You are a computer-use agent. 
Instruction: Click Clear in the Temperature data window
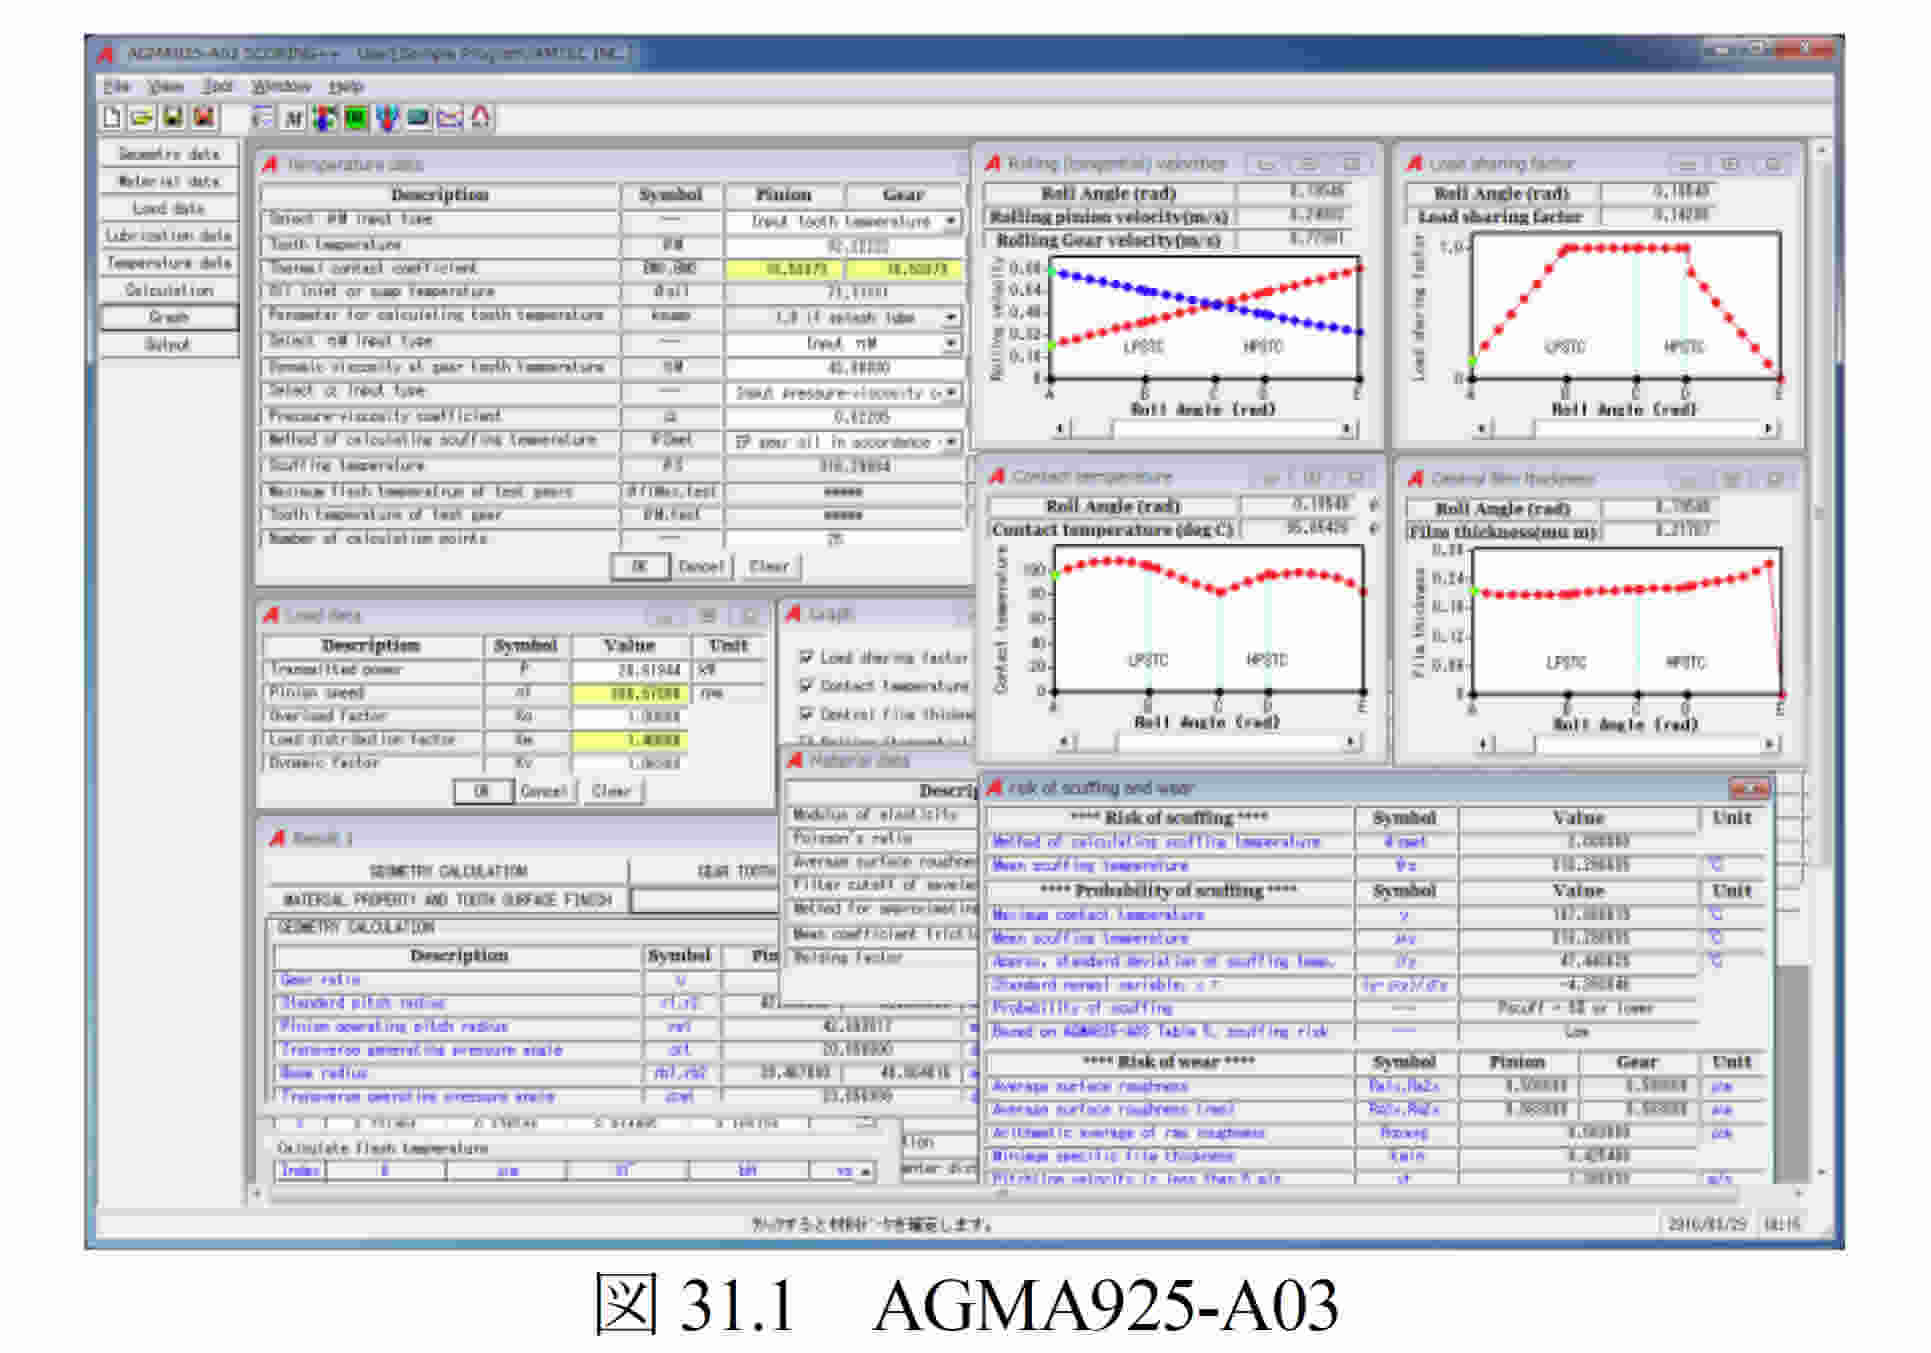coord(769,566)
